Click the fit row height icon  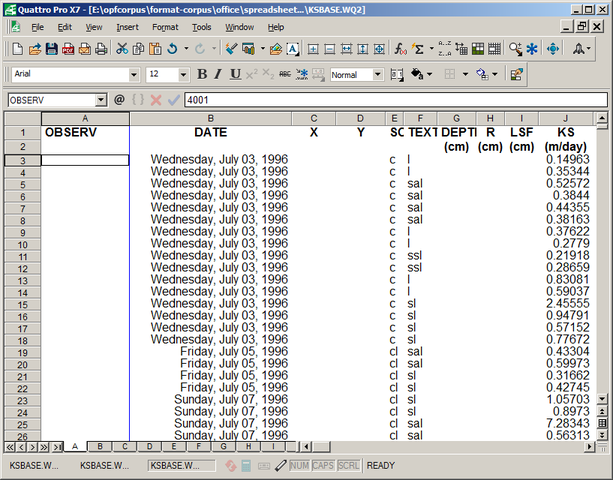tap(363, 49)
